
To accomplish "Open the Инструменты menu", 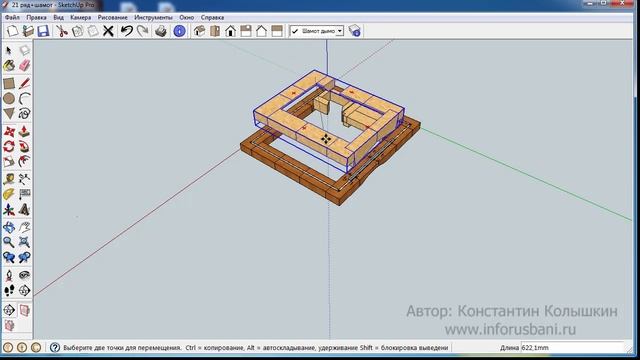I will pos(153,18).
